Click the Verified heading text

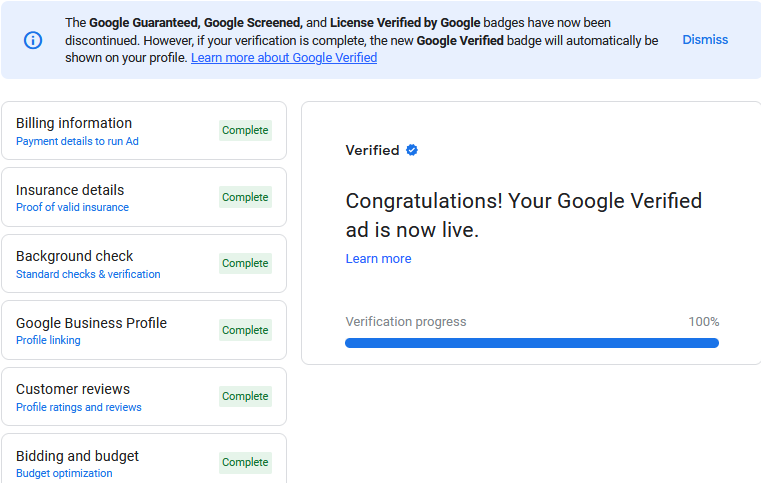[372, 150]
